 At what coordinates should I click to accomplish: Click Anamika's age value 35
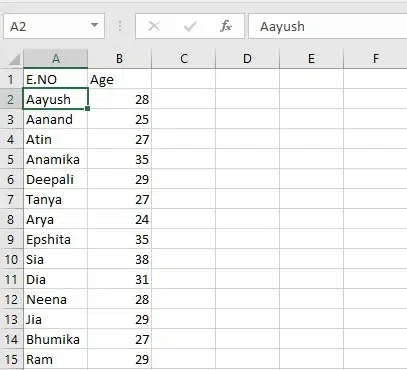(x=119, y=159)
